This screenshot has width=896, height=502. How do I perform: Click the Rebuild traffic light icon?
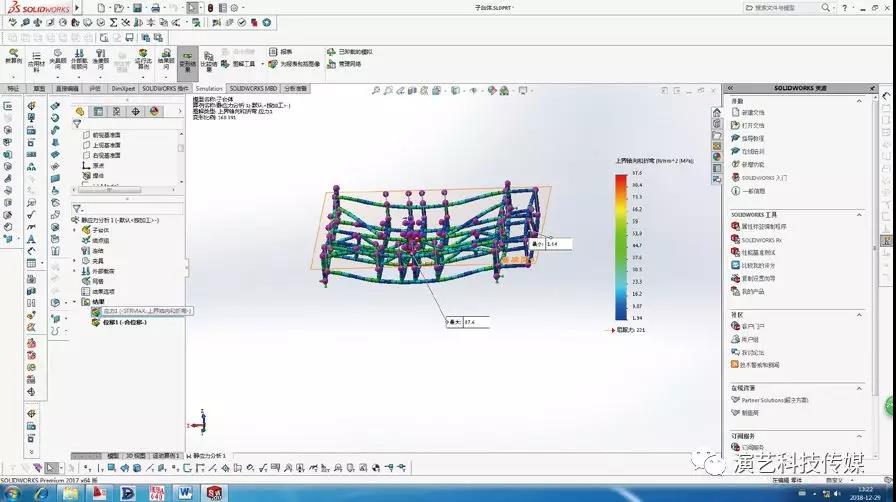click(210, 8)
